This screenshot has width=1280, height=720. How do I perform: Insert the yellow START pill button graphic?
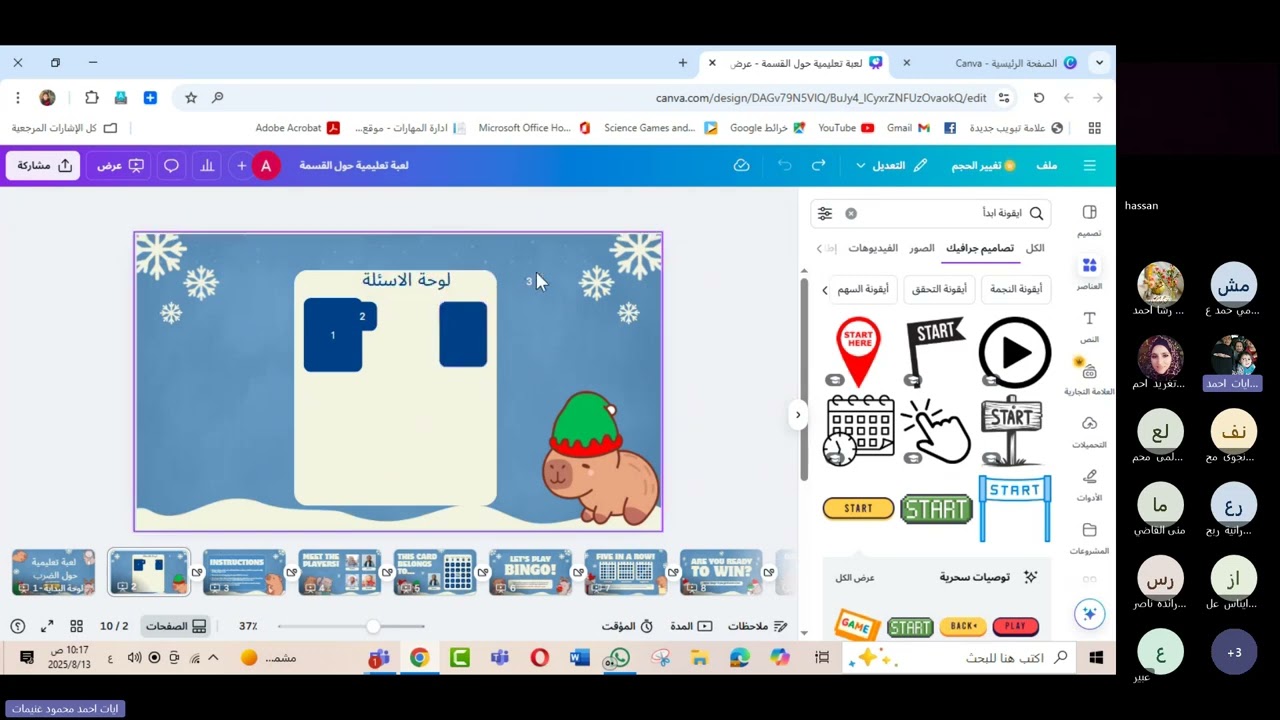(858, 508)
